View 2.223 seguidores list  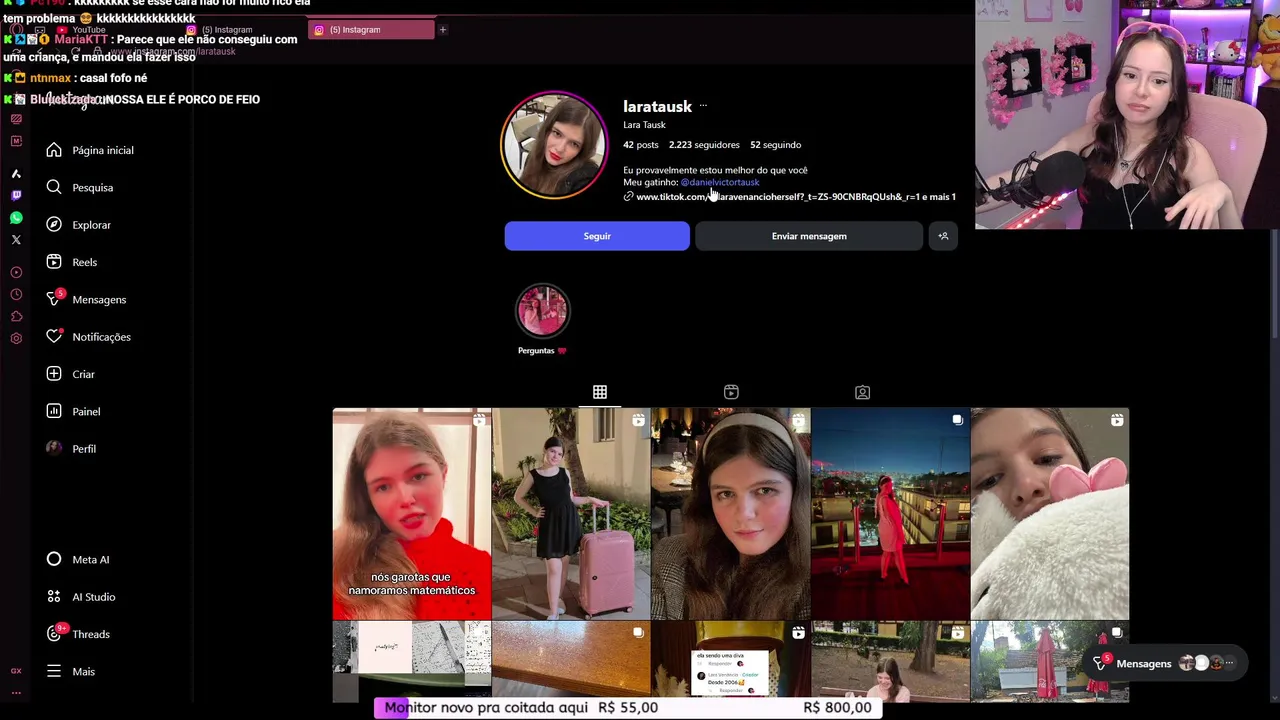(704, 145)
